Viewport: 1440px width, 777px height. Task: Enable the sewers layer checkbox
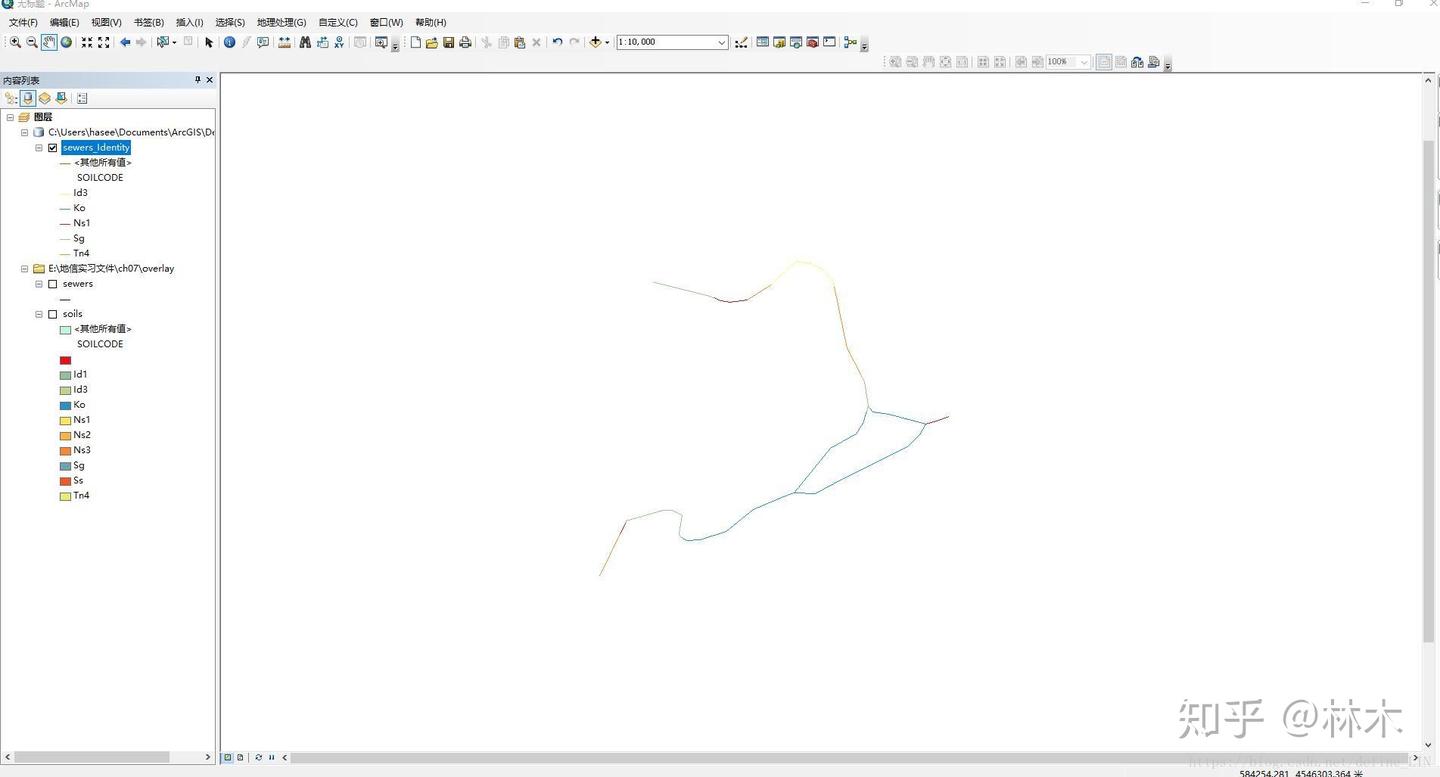click(x=53, y=284)
